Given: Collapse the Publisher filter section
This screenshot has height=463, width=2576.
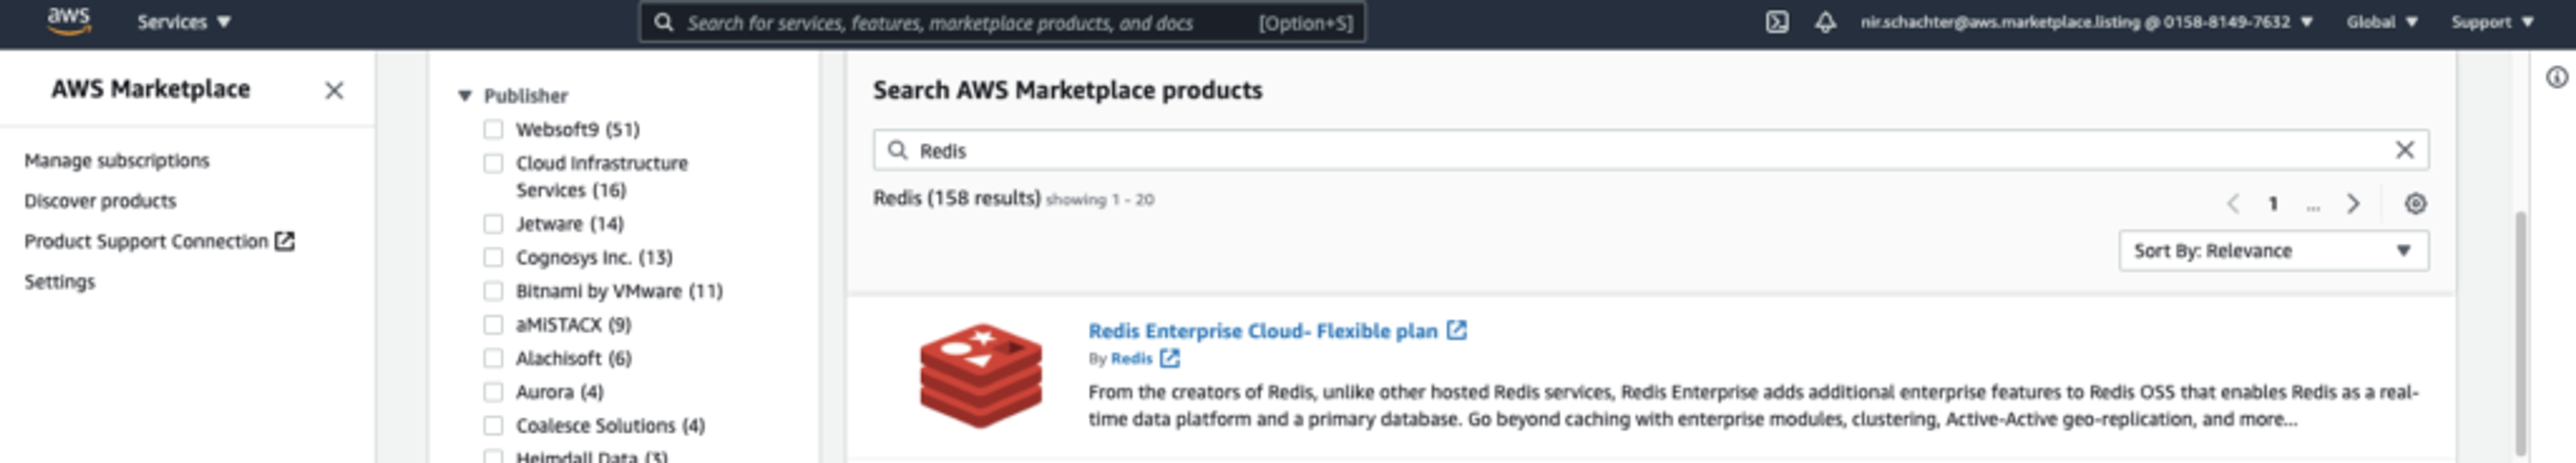Looking at the screenshot, I should click(465, 96).
